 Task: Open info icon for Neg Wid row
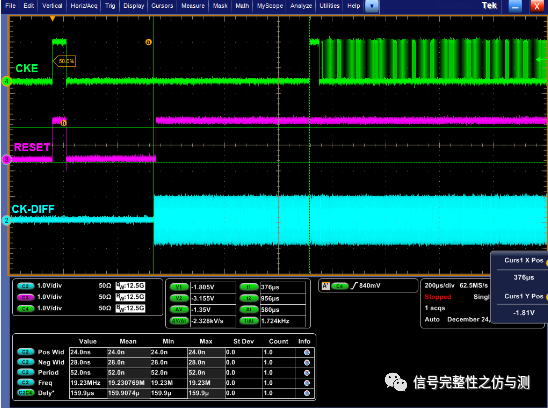click(x=307, y=363)
